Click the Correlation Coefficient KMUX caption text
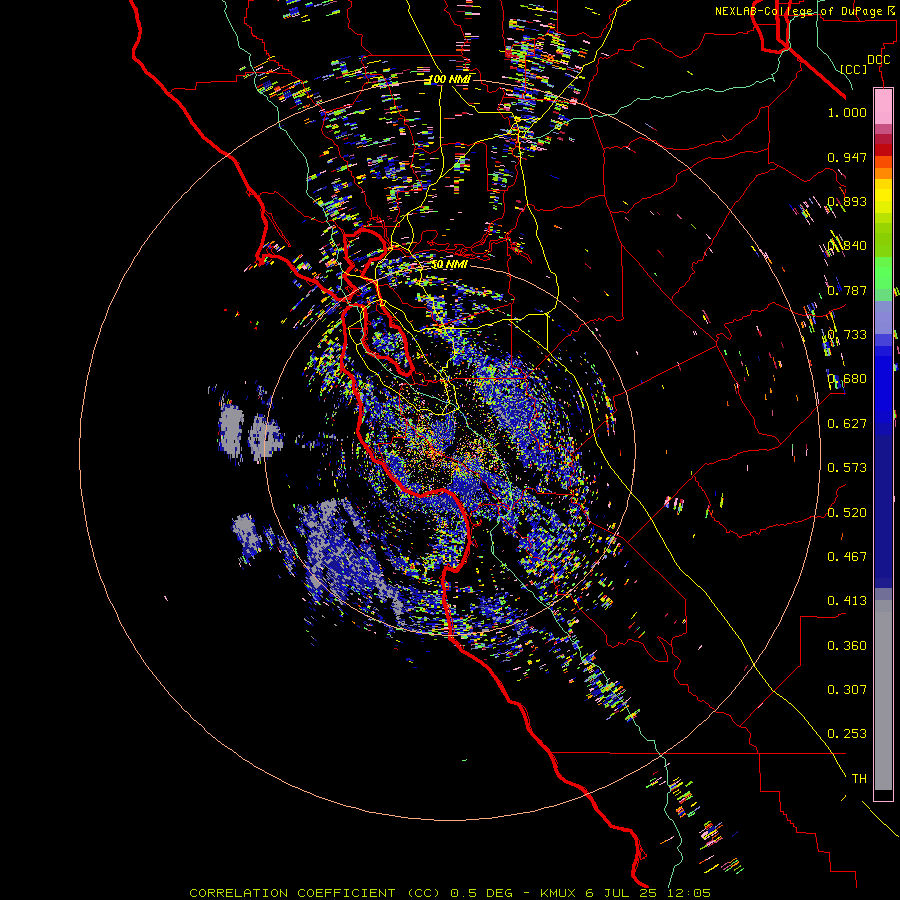The width and height of the screenshot is (900, 900). (x=450, y=893)
